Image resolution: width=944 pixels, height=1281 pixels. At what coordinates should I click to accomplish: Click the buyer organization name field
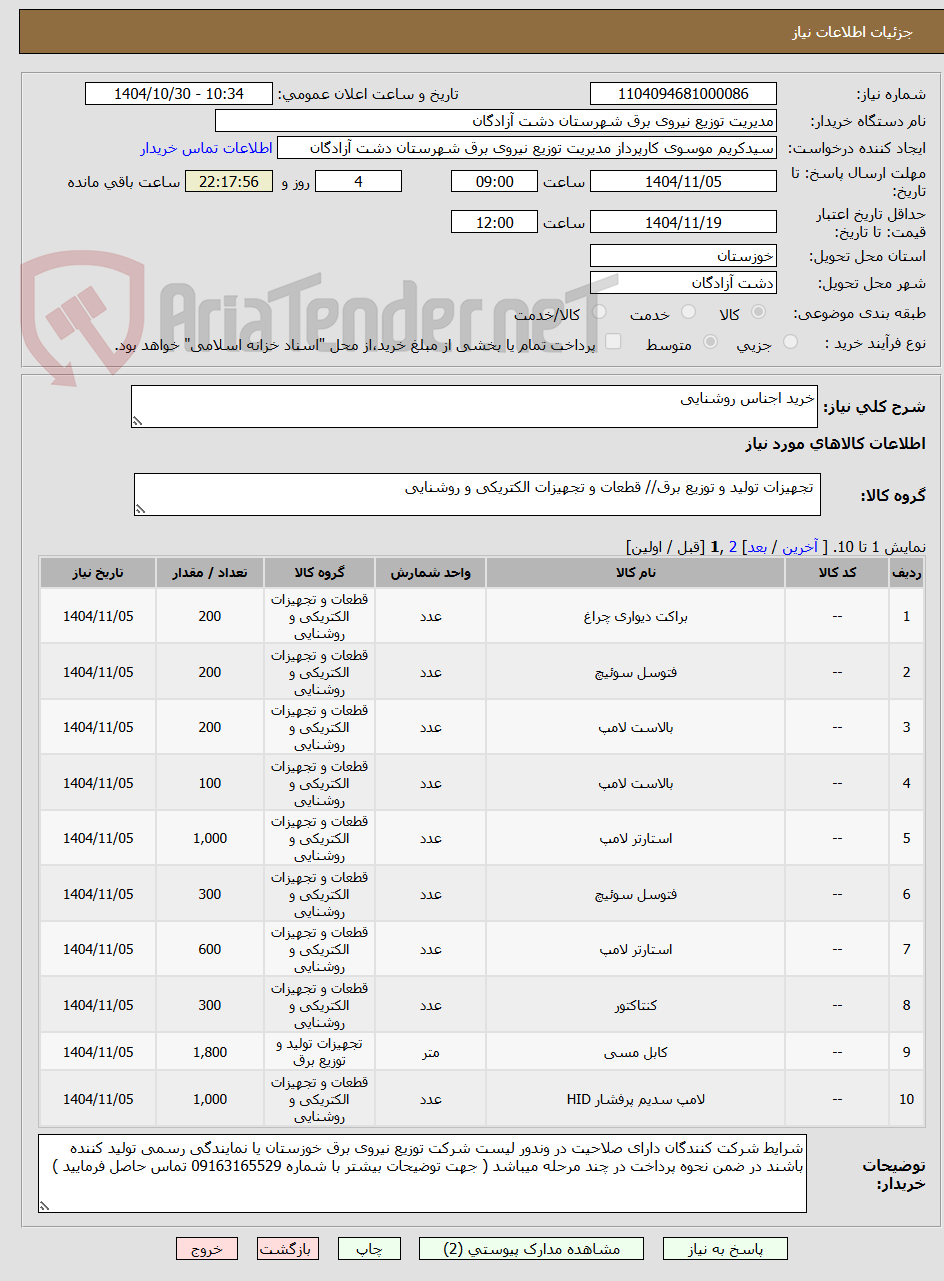click(x=496, y=121)
